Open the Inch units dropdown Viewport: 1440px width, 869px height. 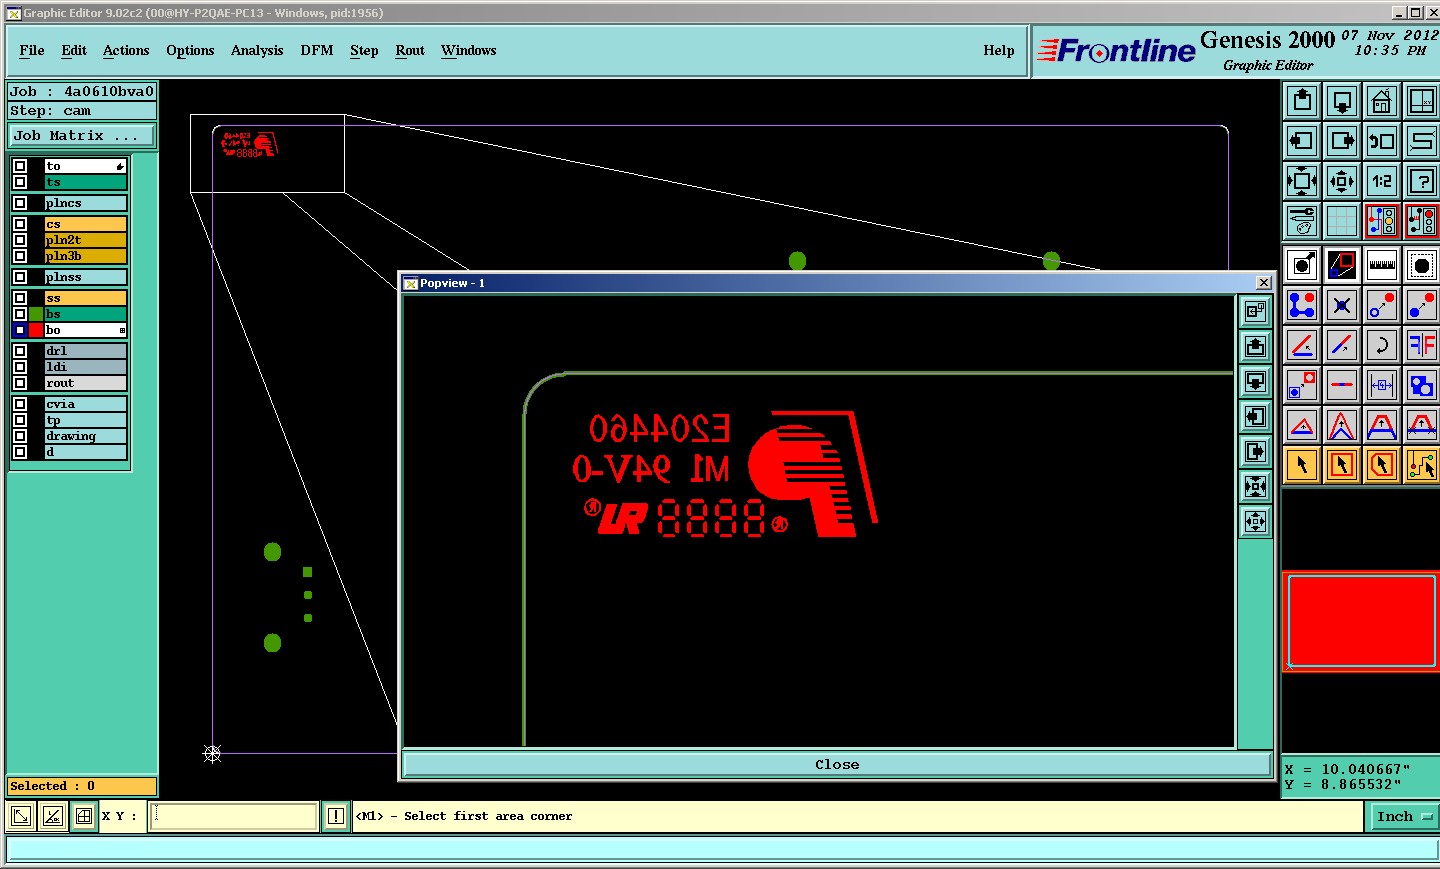click(x=1403, y=816)
